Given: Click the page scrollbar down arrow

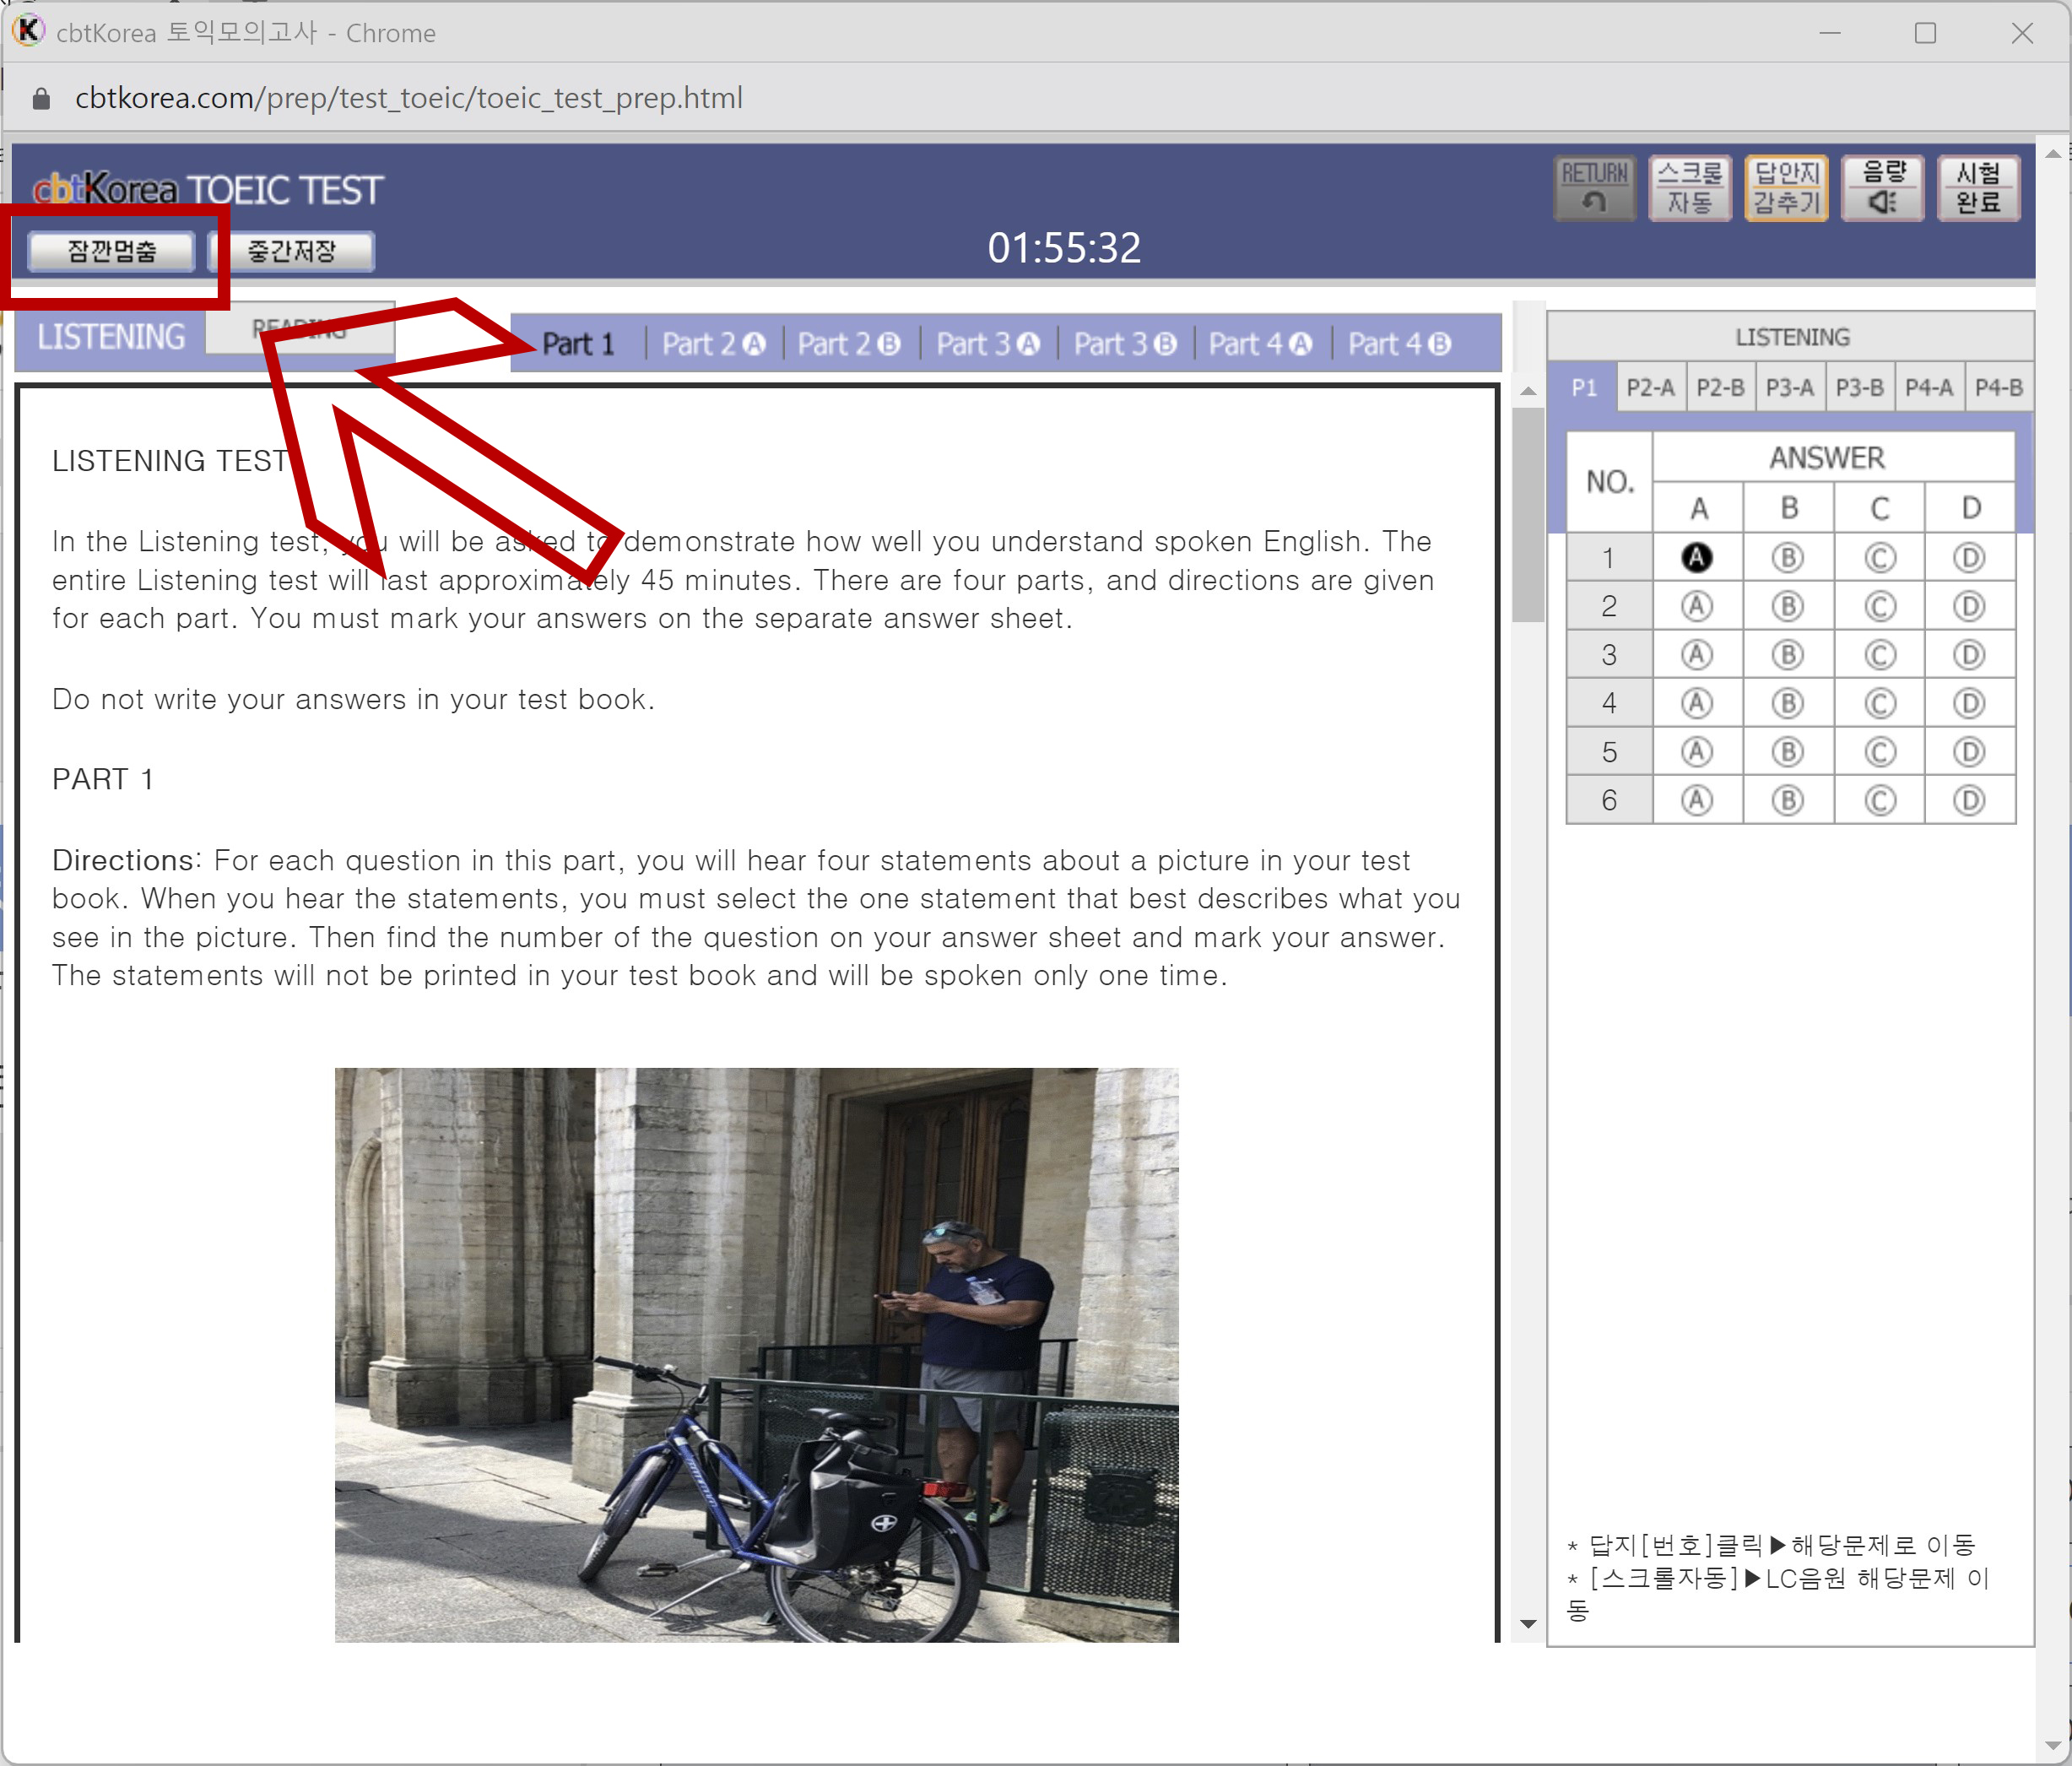Looking at the screenshot, I should 2053,1745.
